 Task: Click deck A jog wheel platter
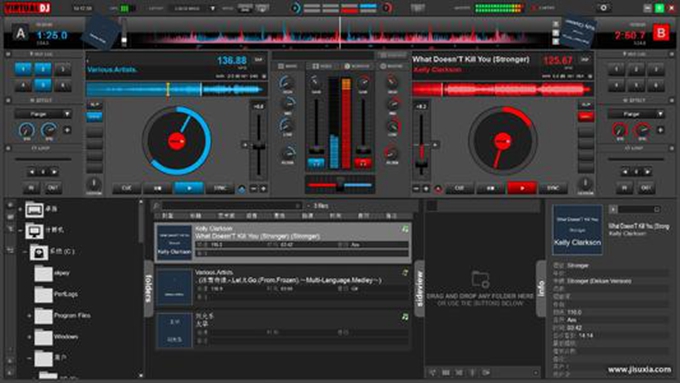[176, 141]
